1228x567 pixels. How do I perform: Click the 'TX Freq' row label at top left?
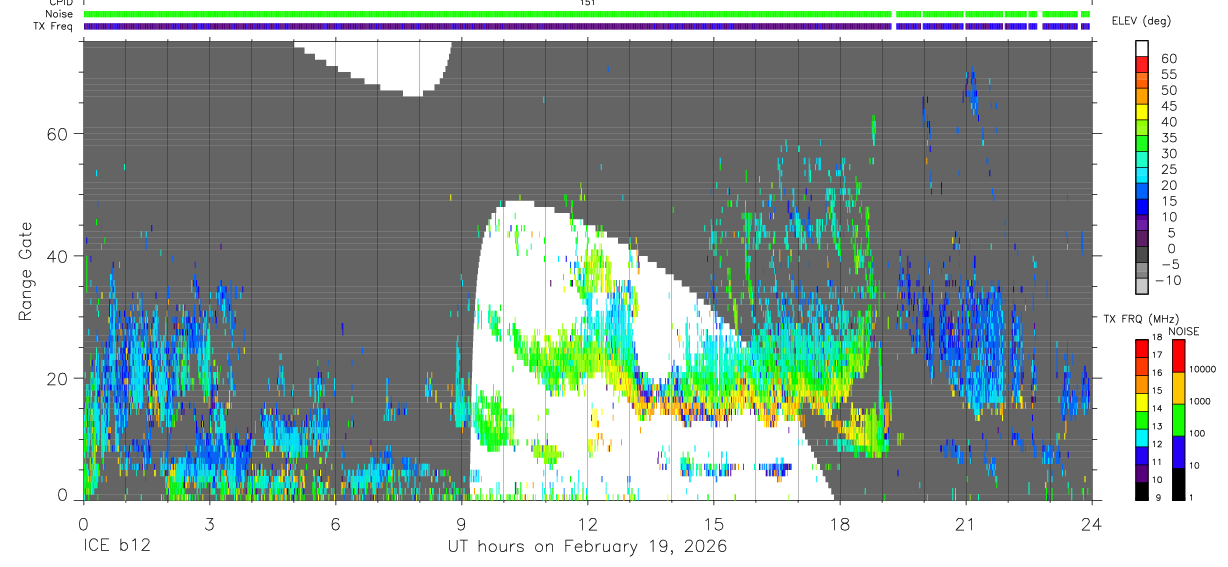tap(52, 26)
